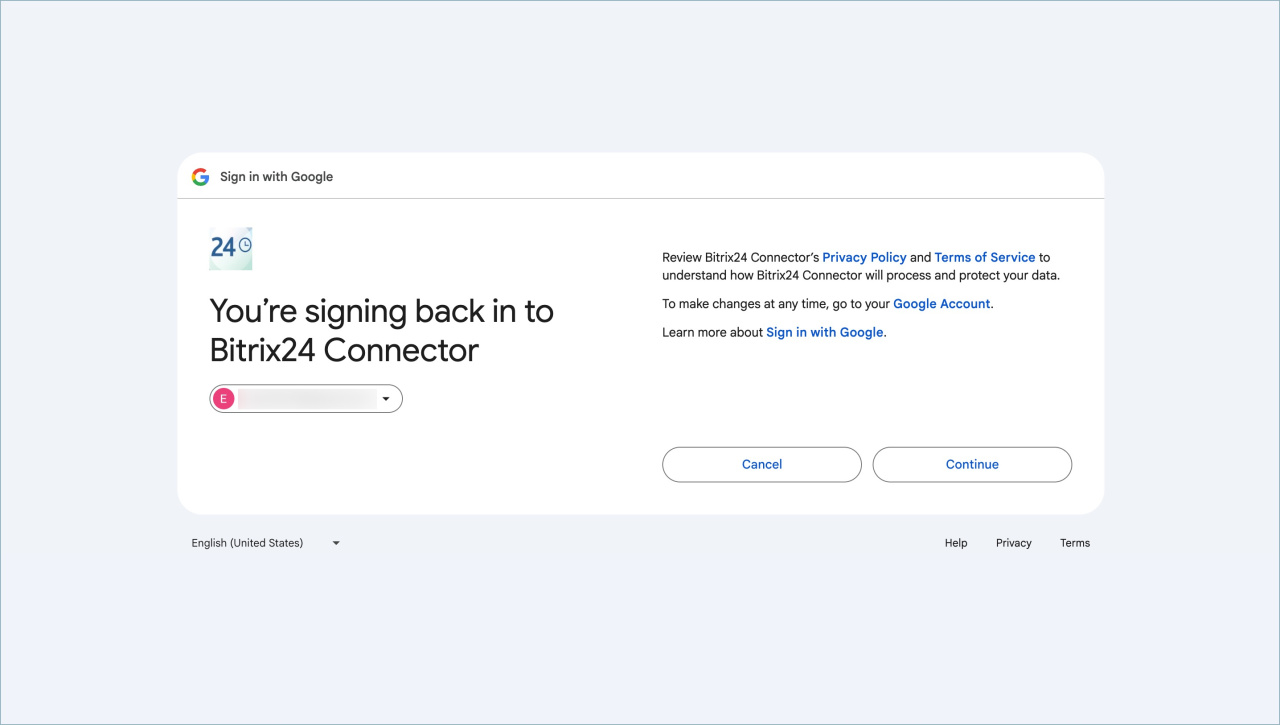Open the English (United States) language selector

click(266, 543)
